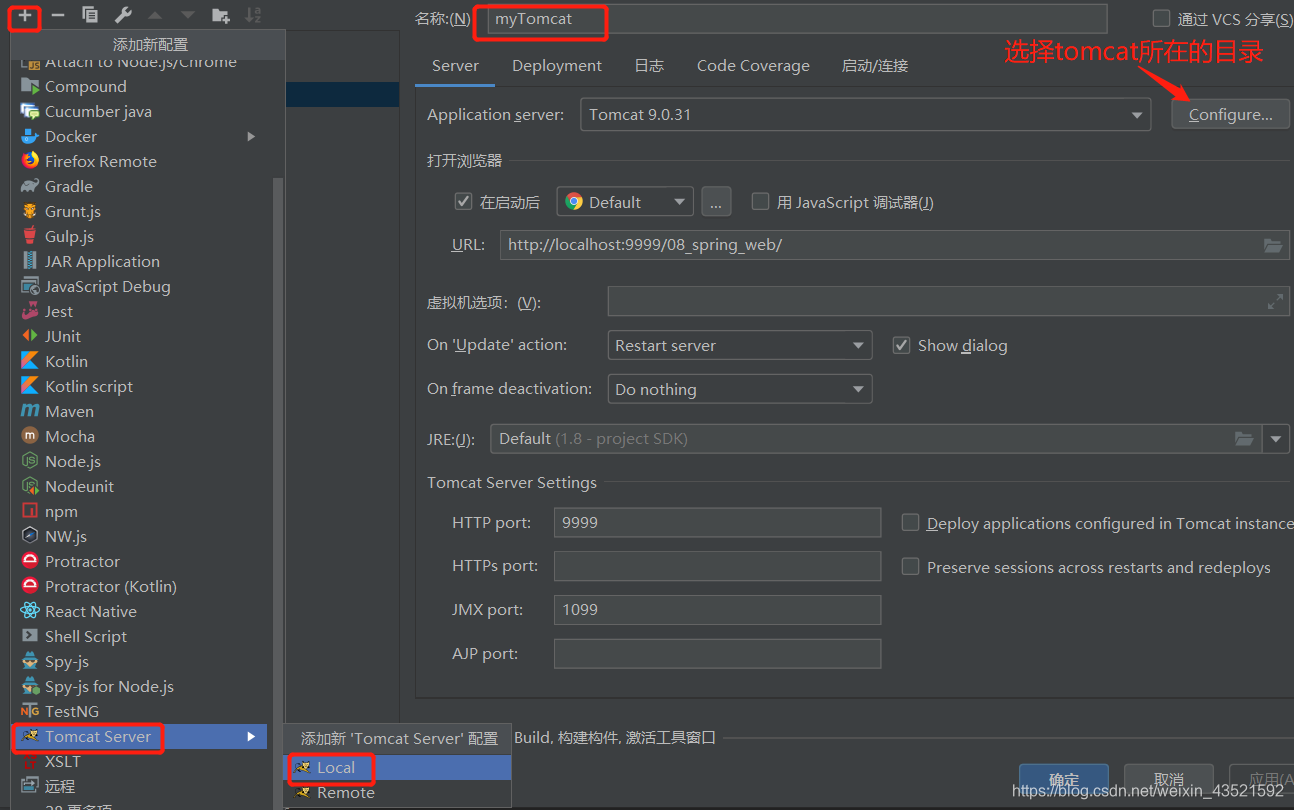Image resolution: width=1294 pixels, height=810 pixels.
Task: Switch to the Deployment tab
Action: pos(557,66)
